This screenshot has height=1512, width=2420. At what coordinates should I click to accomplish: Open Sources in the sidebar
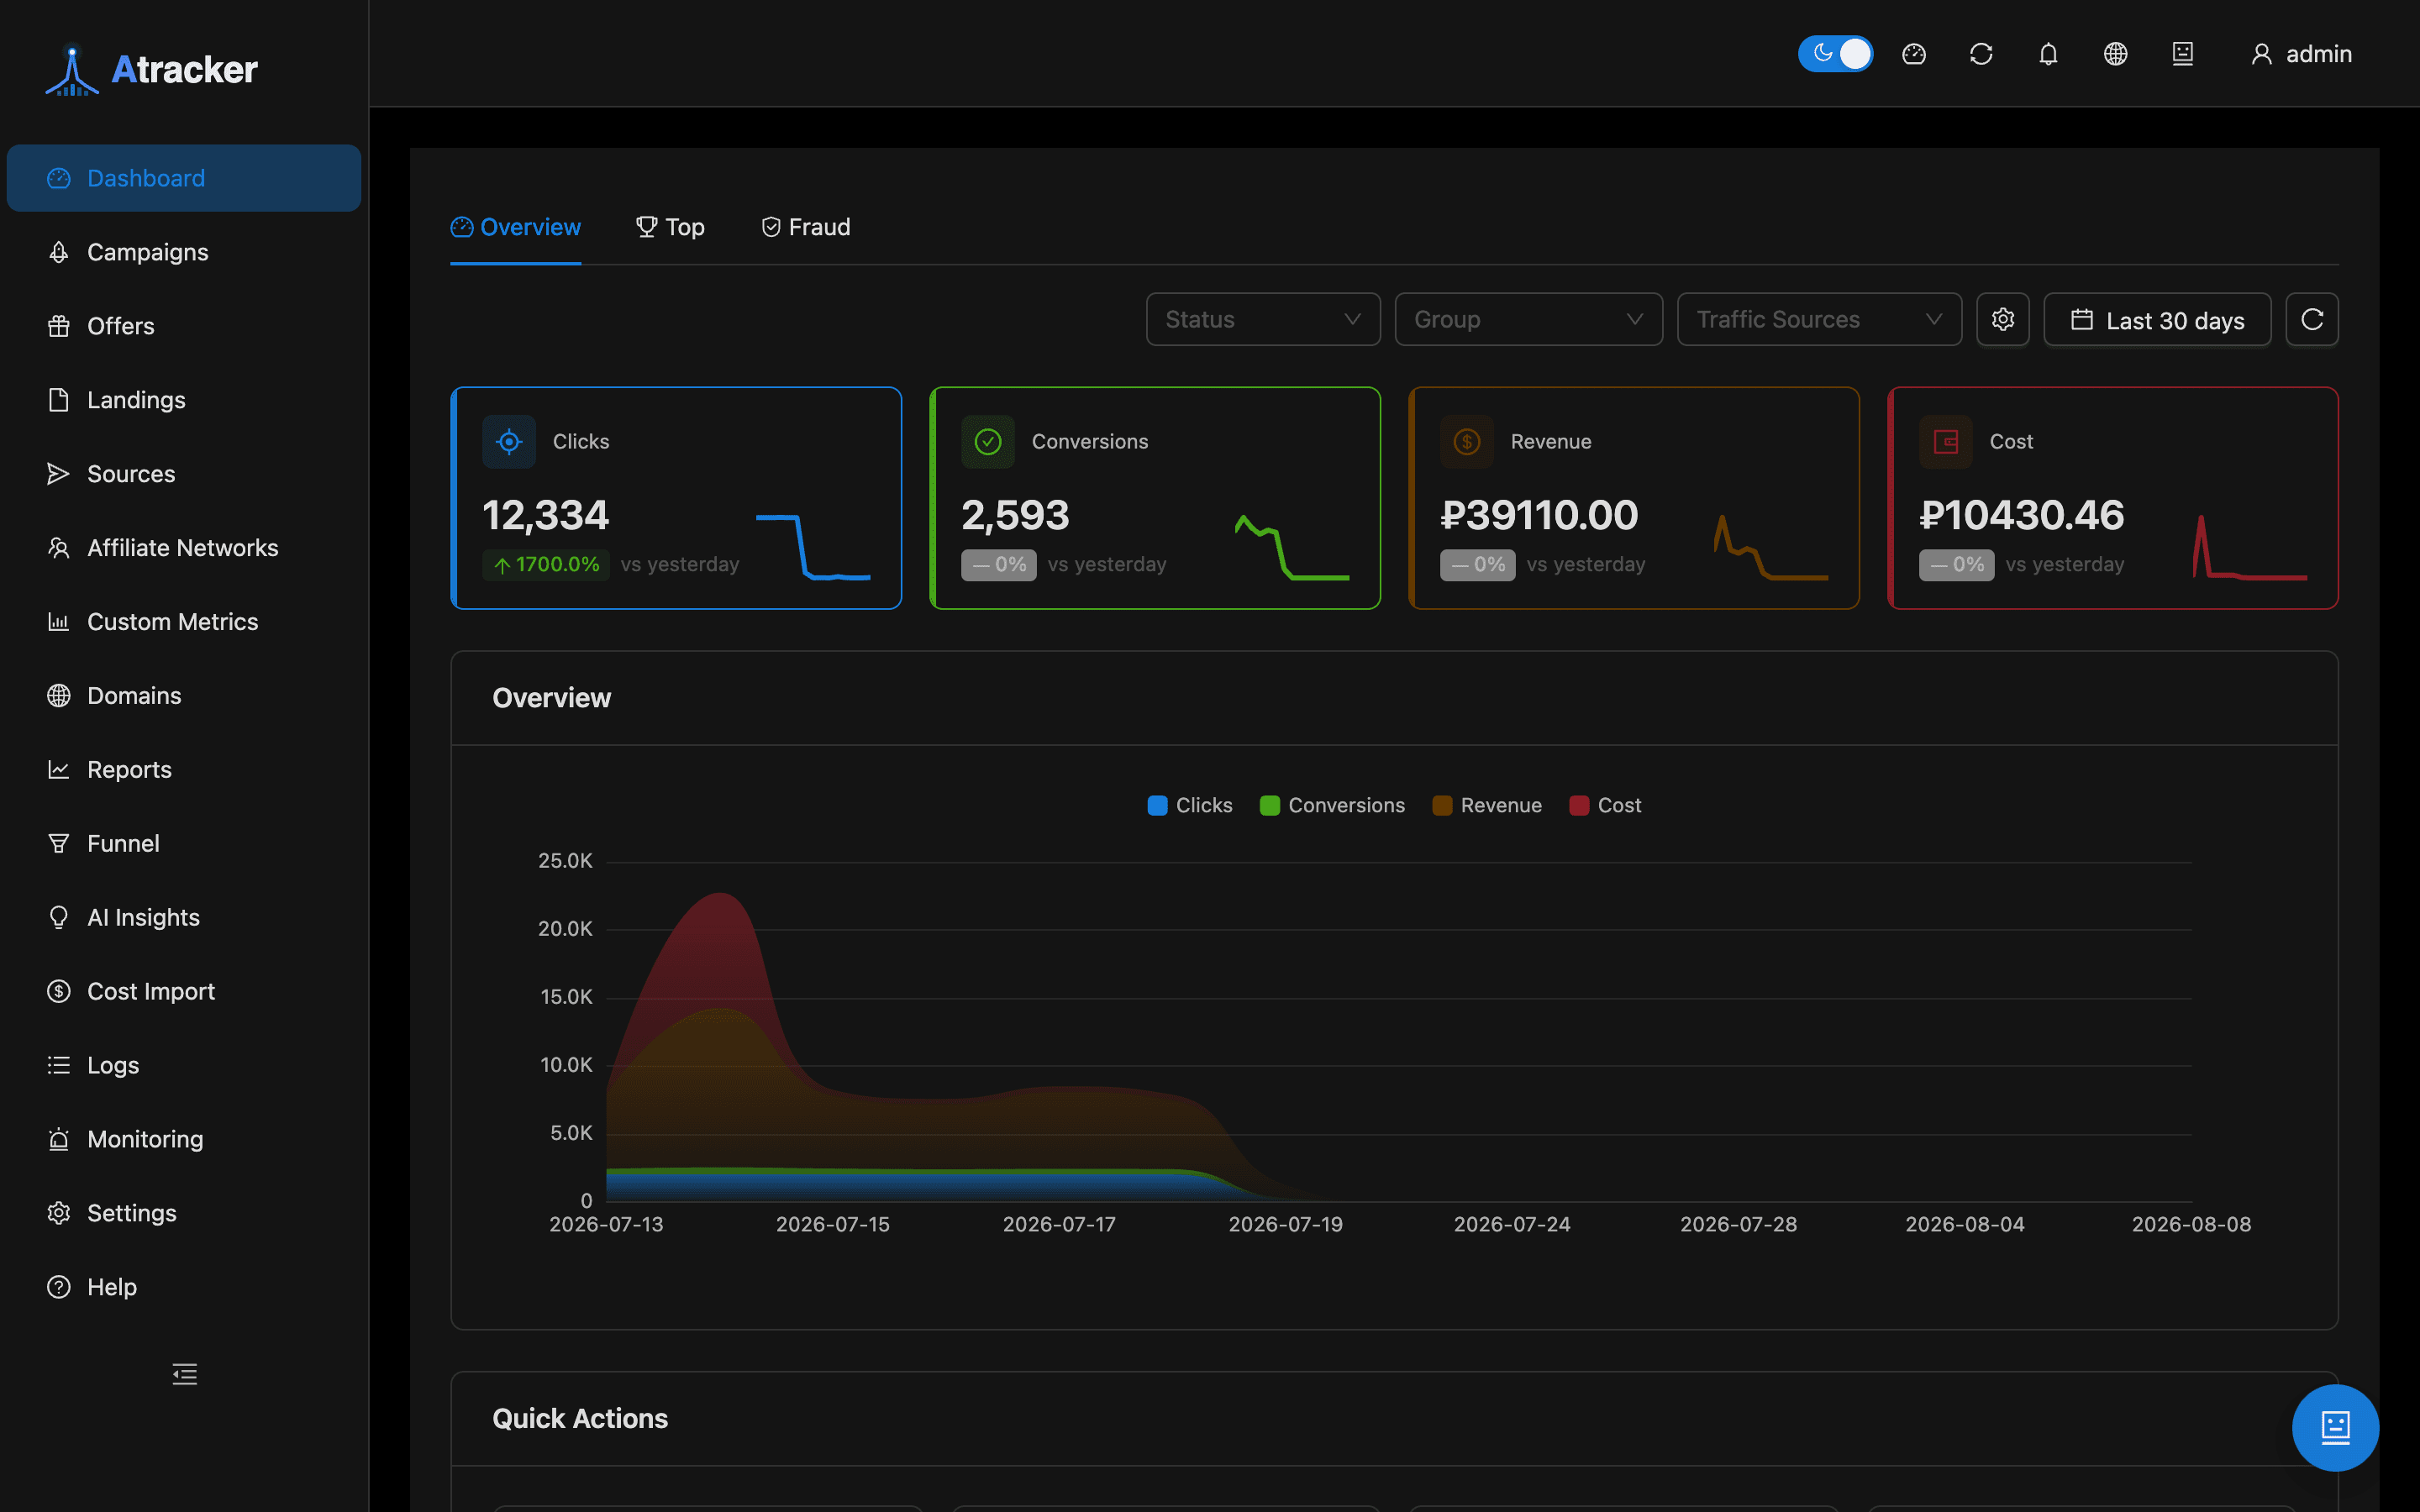pyautogui.click(x=184, y=474)
